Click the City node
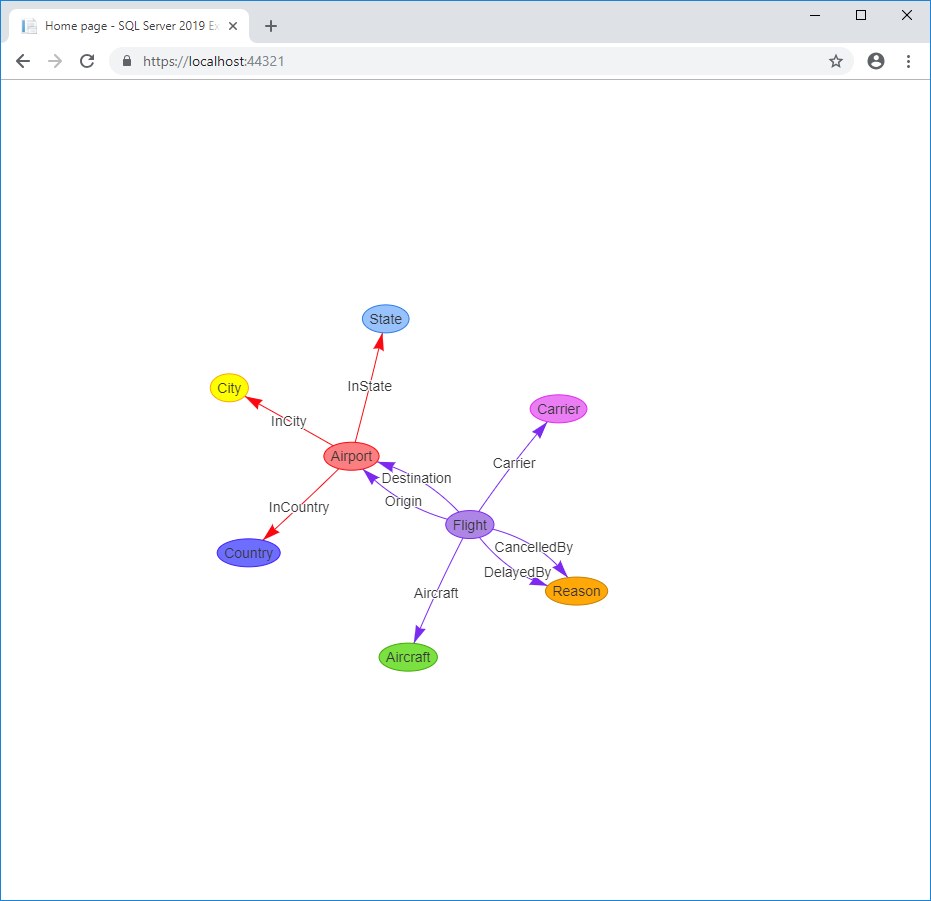Viewport: 931px width, 901px height. tap(229, 387)
